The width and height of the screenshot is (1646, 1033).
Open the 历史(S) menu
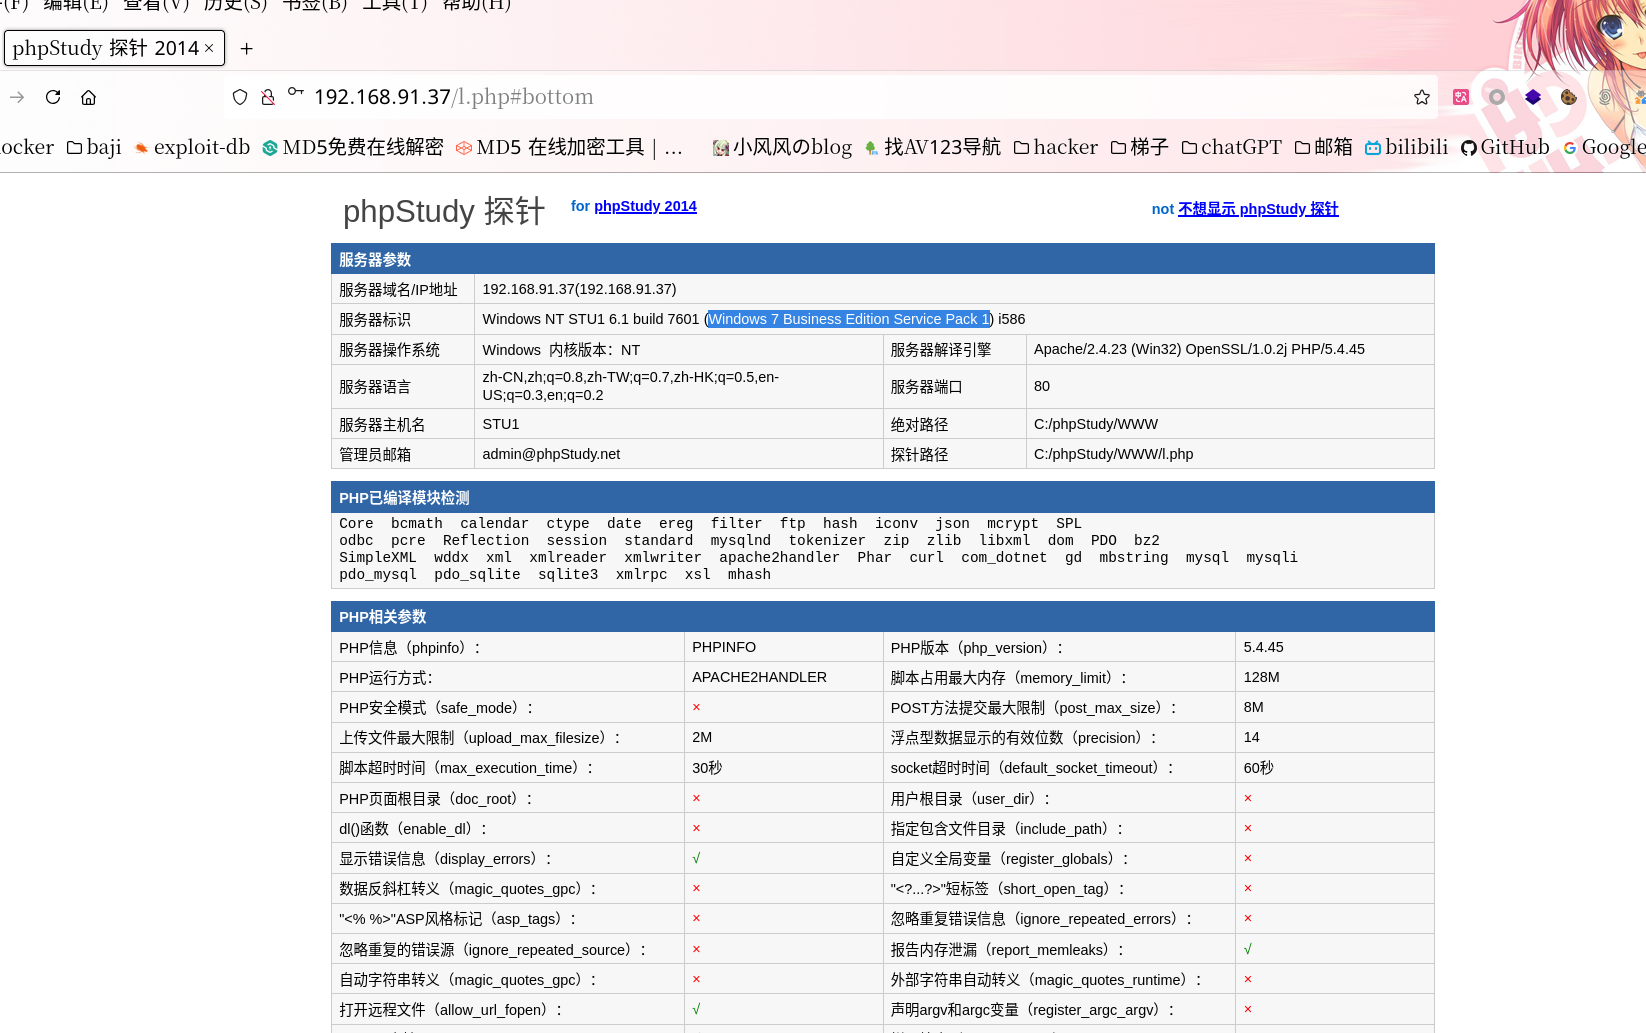click(235, 5)
